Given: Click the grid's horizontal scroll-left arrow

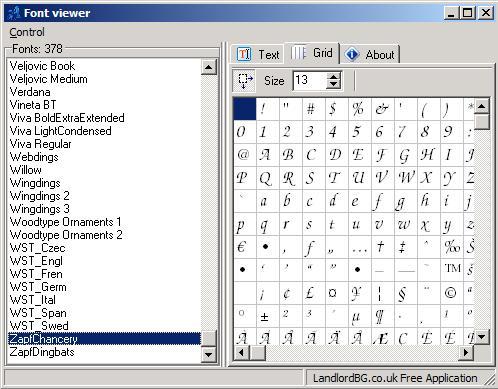Looking at the screenshot, I should (x=242, y=352).
